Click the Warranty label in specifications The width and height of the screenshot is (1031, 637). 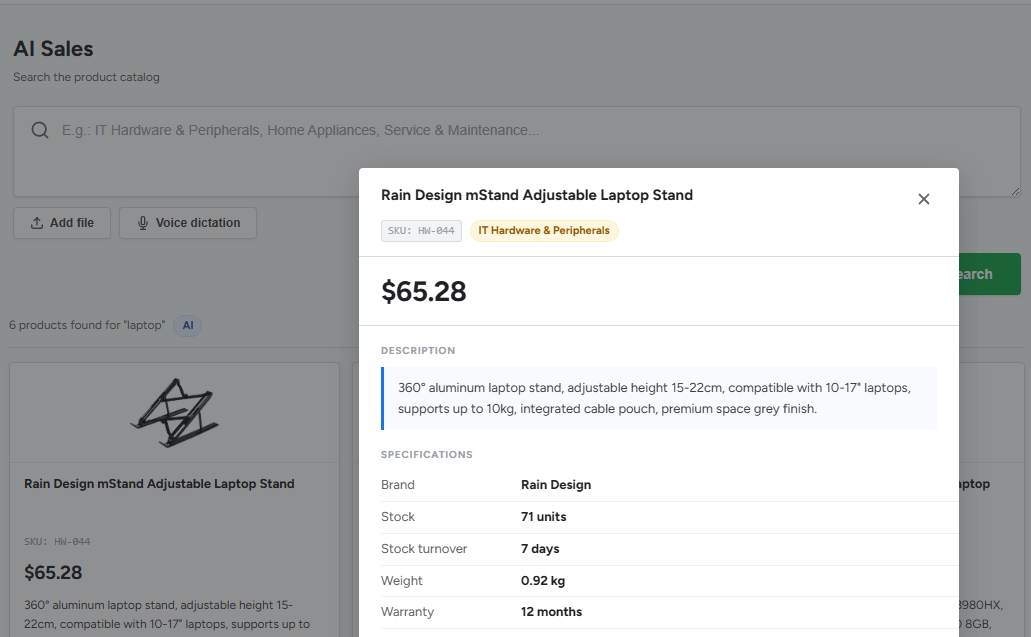click(x=408, y=612)
